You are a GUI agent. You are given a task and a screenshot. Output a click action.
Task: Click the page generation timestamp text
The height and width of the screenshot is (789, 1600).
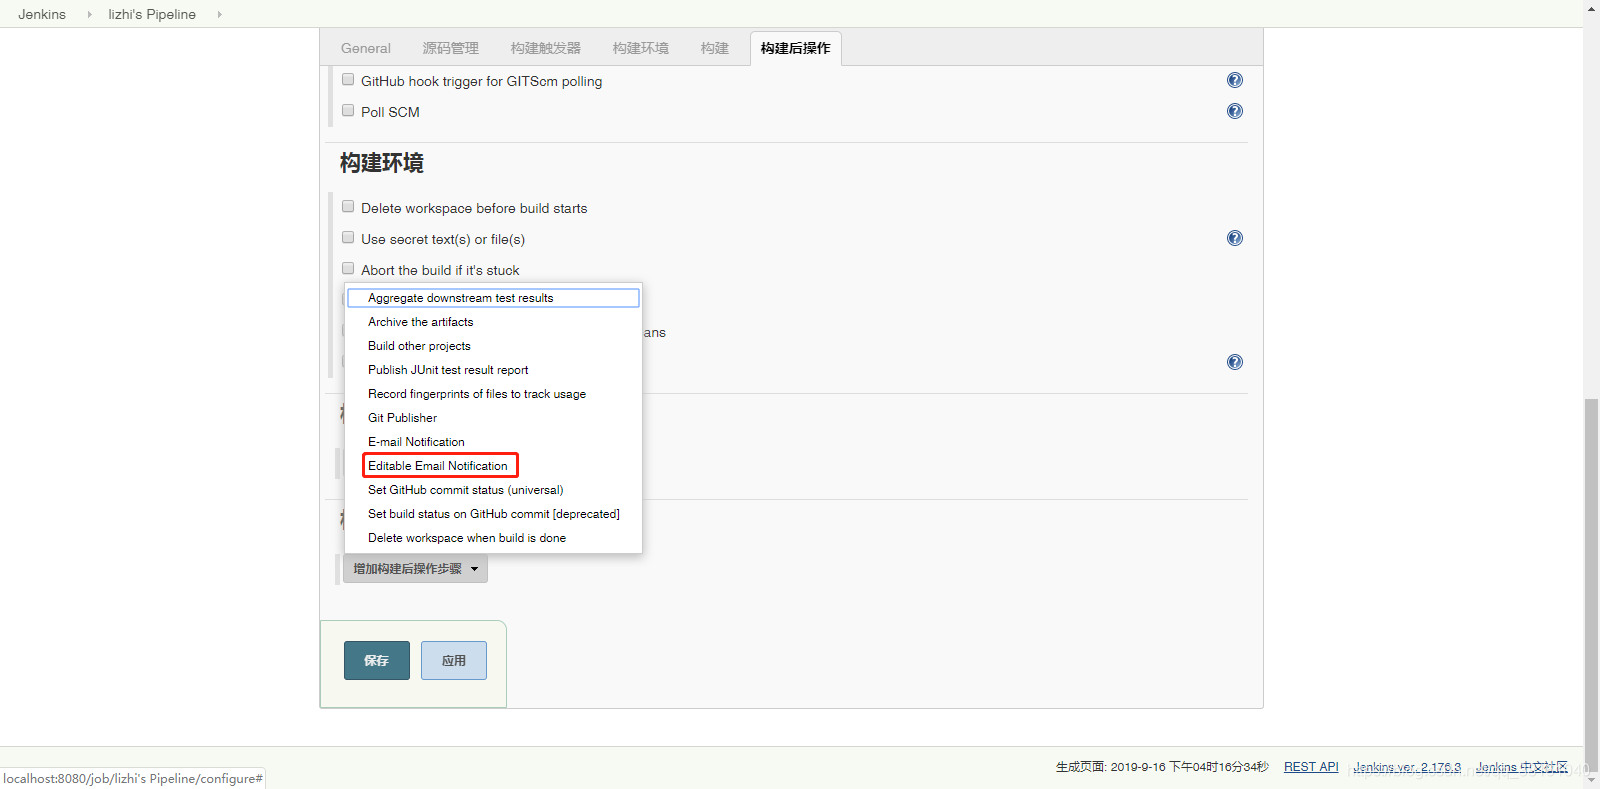tap(1162, 767)
